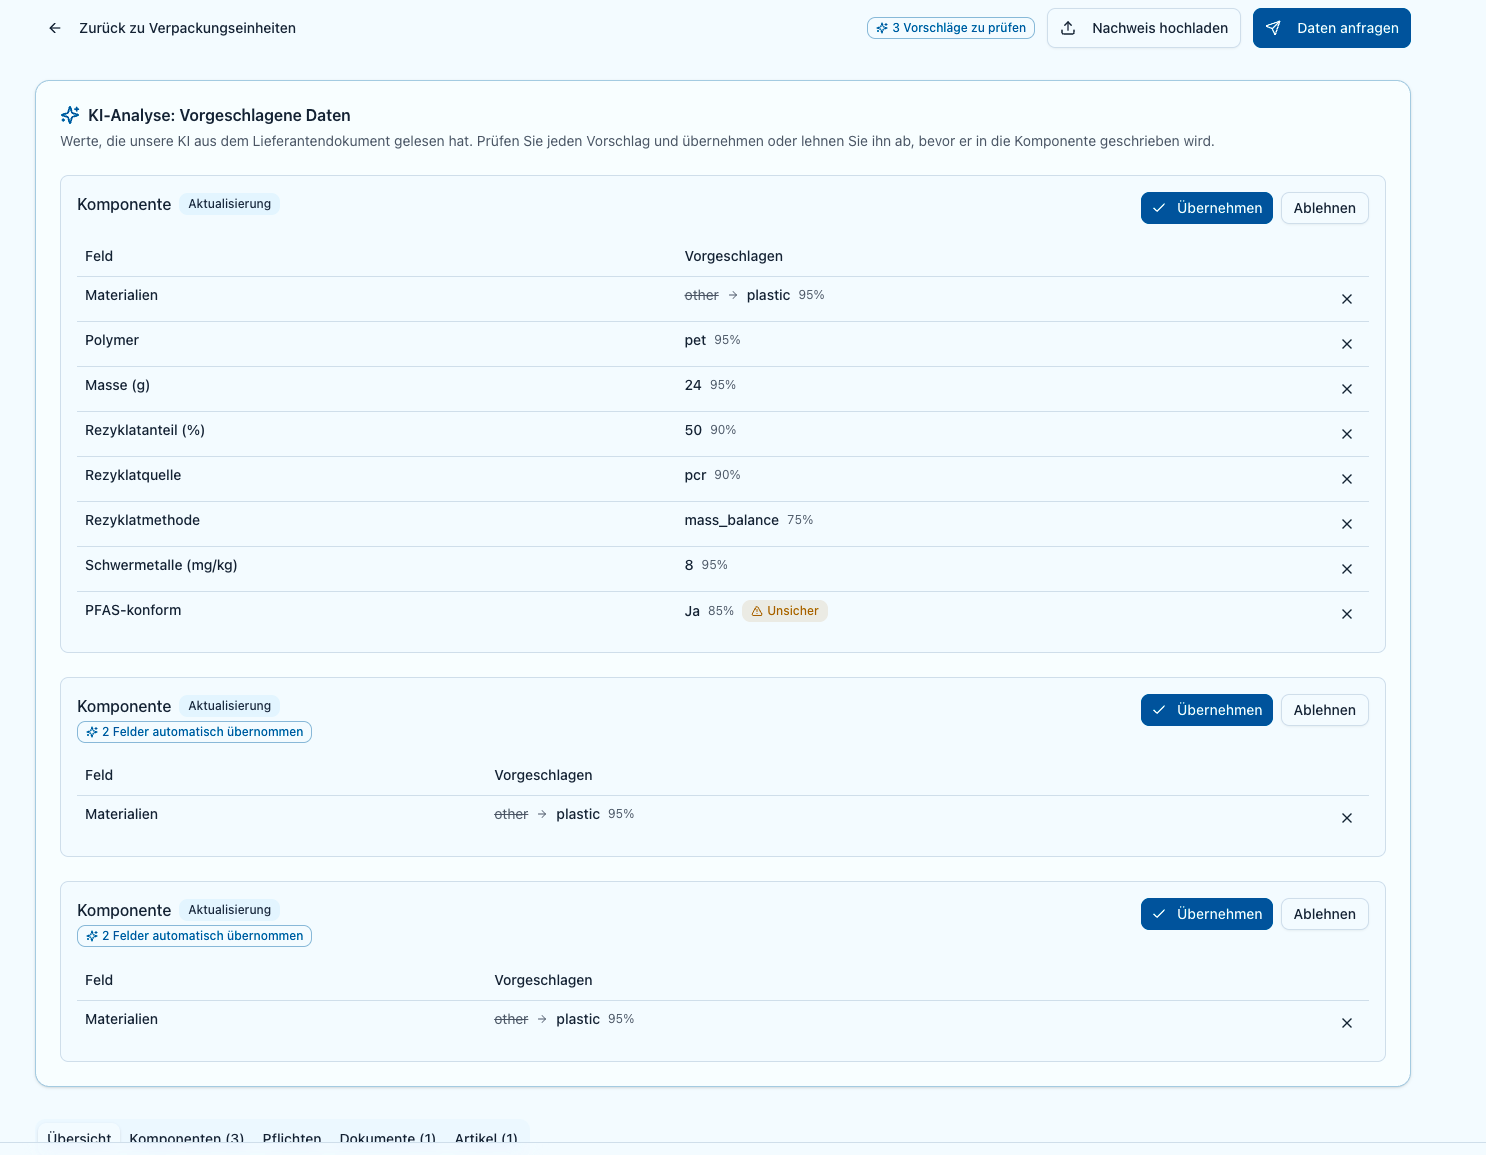Viewport: 1486px width, 1155px height.
Task: Click the KI-Analyse sparkle icon in heading
Action: click(x=70, y=115)
